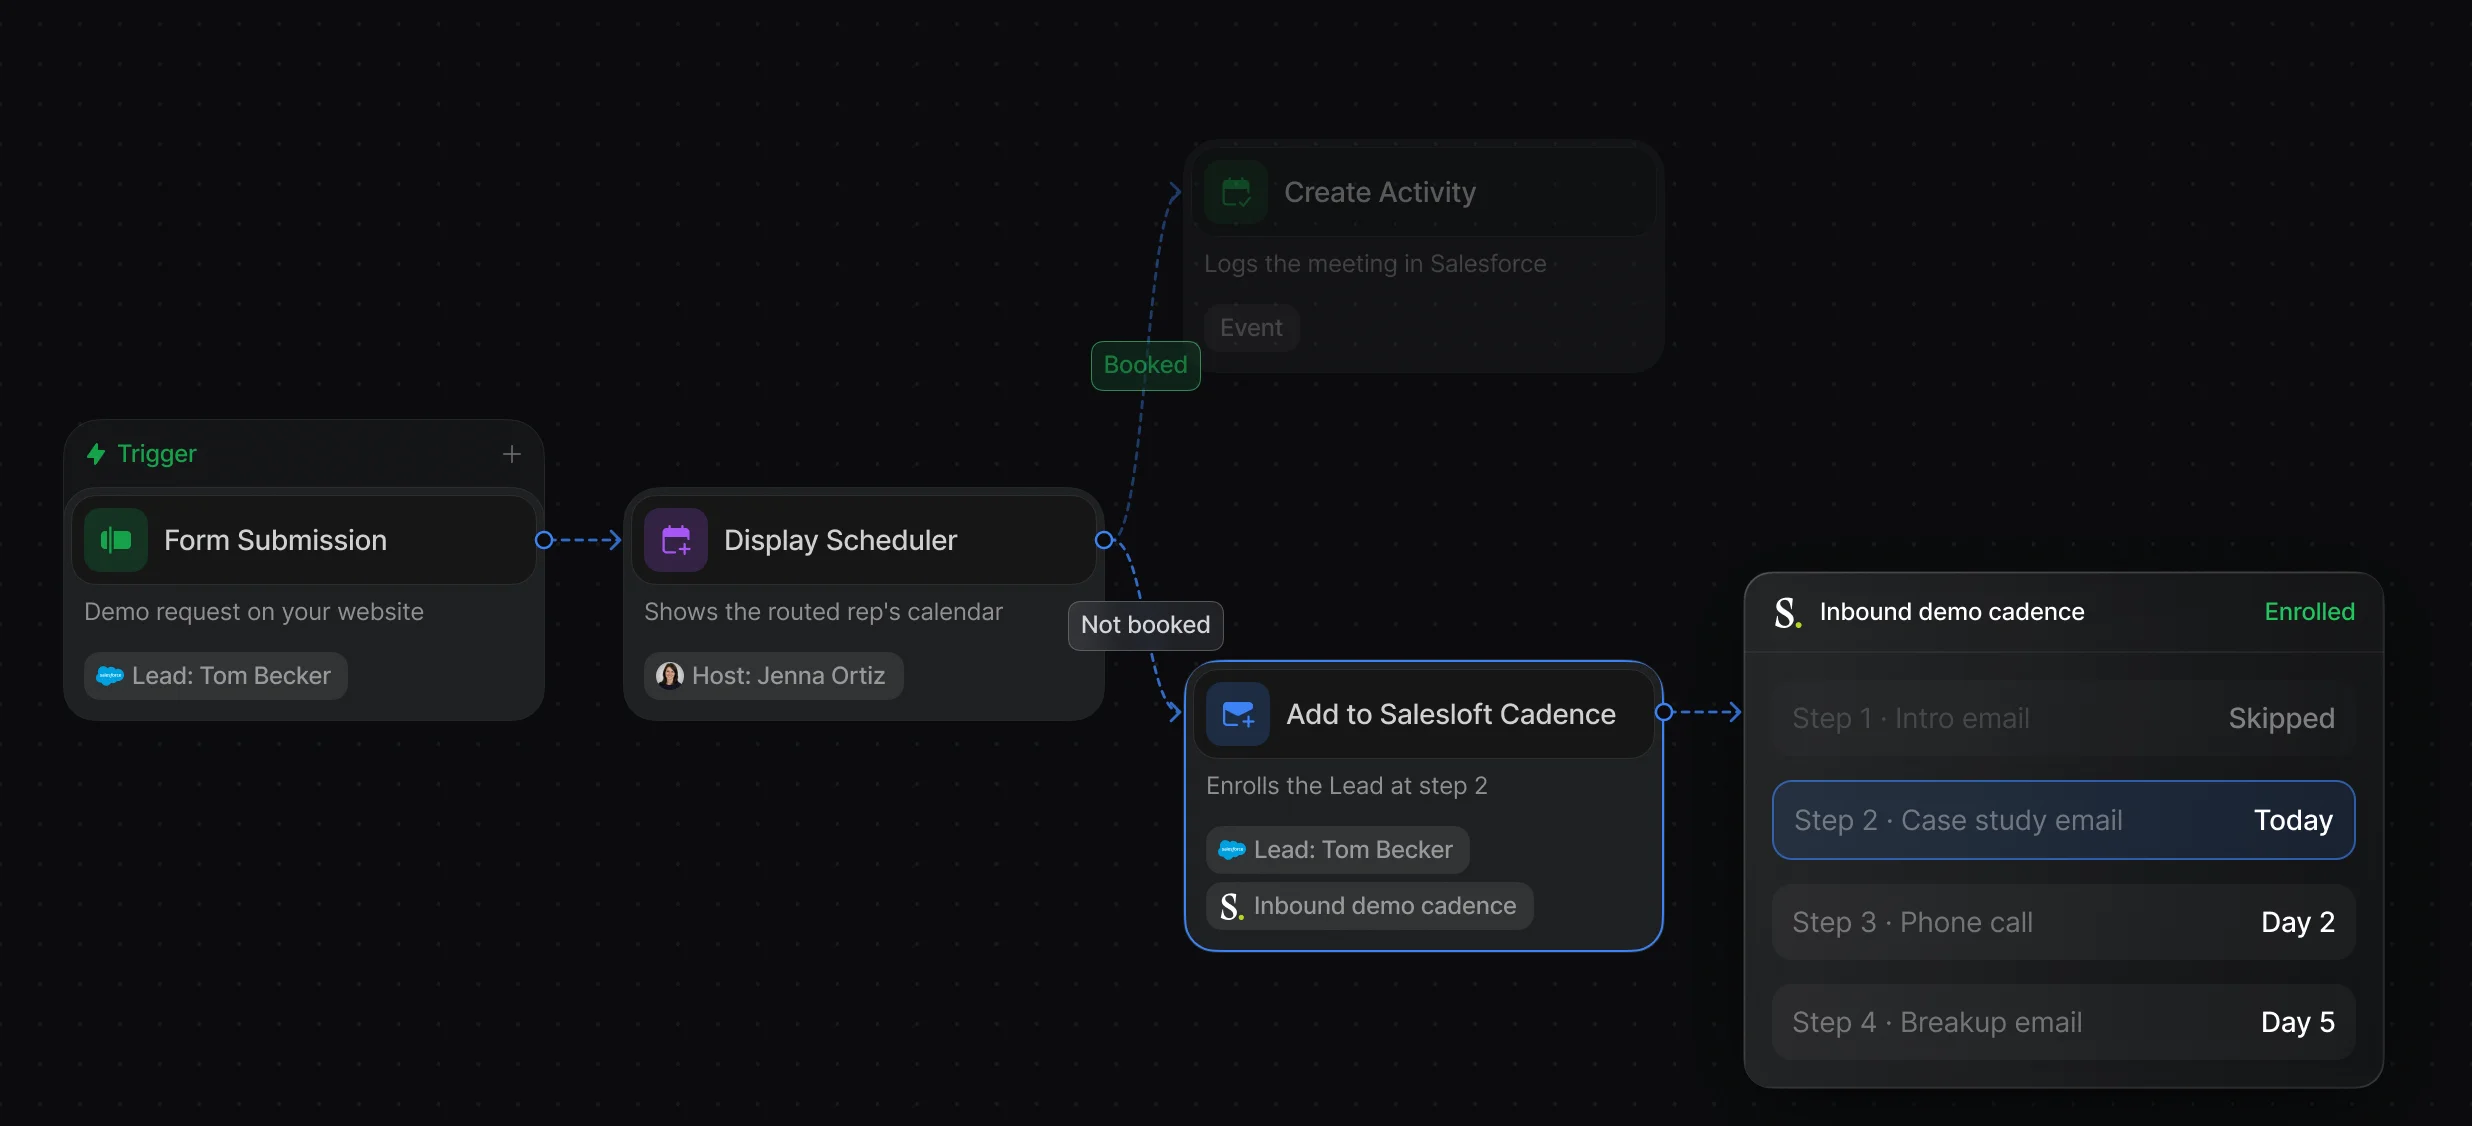The width and height of the screenshot is (2472, 1126).
Task: Click Inbound demo cadence panel title
Action: tap(1952, 612)
